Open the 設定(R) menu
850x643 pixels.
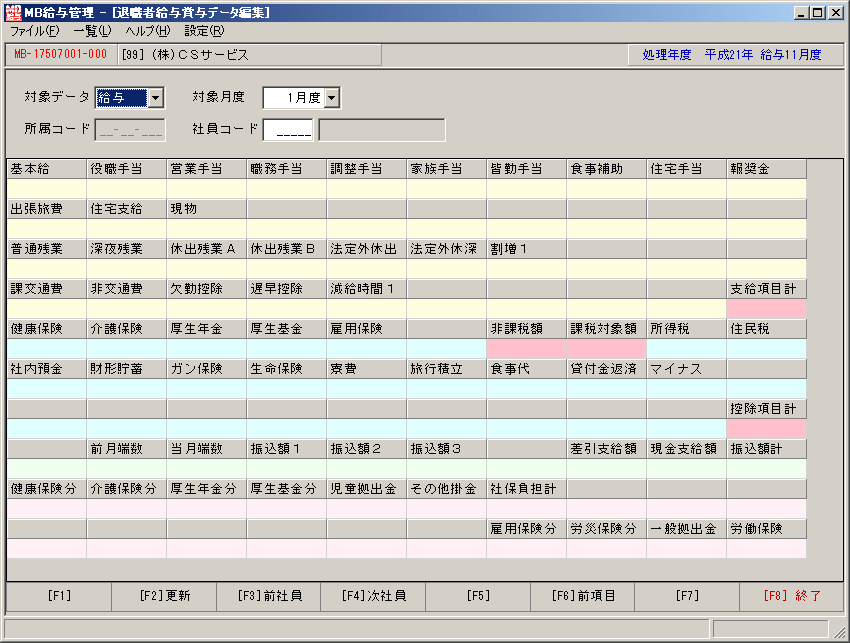click(x=204, y=31)
